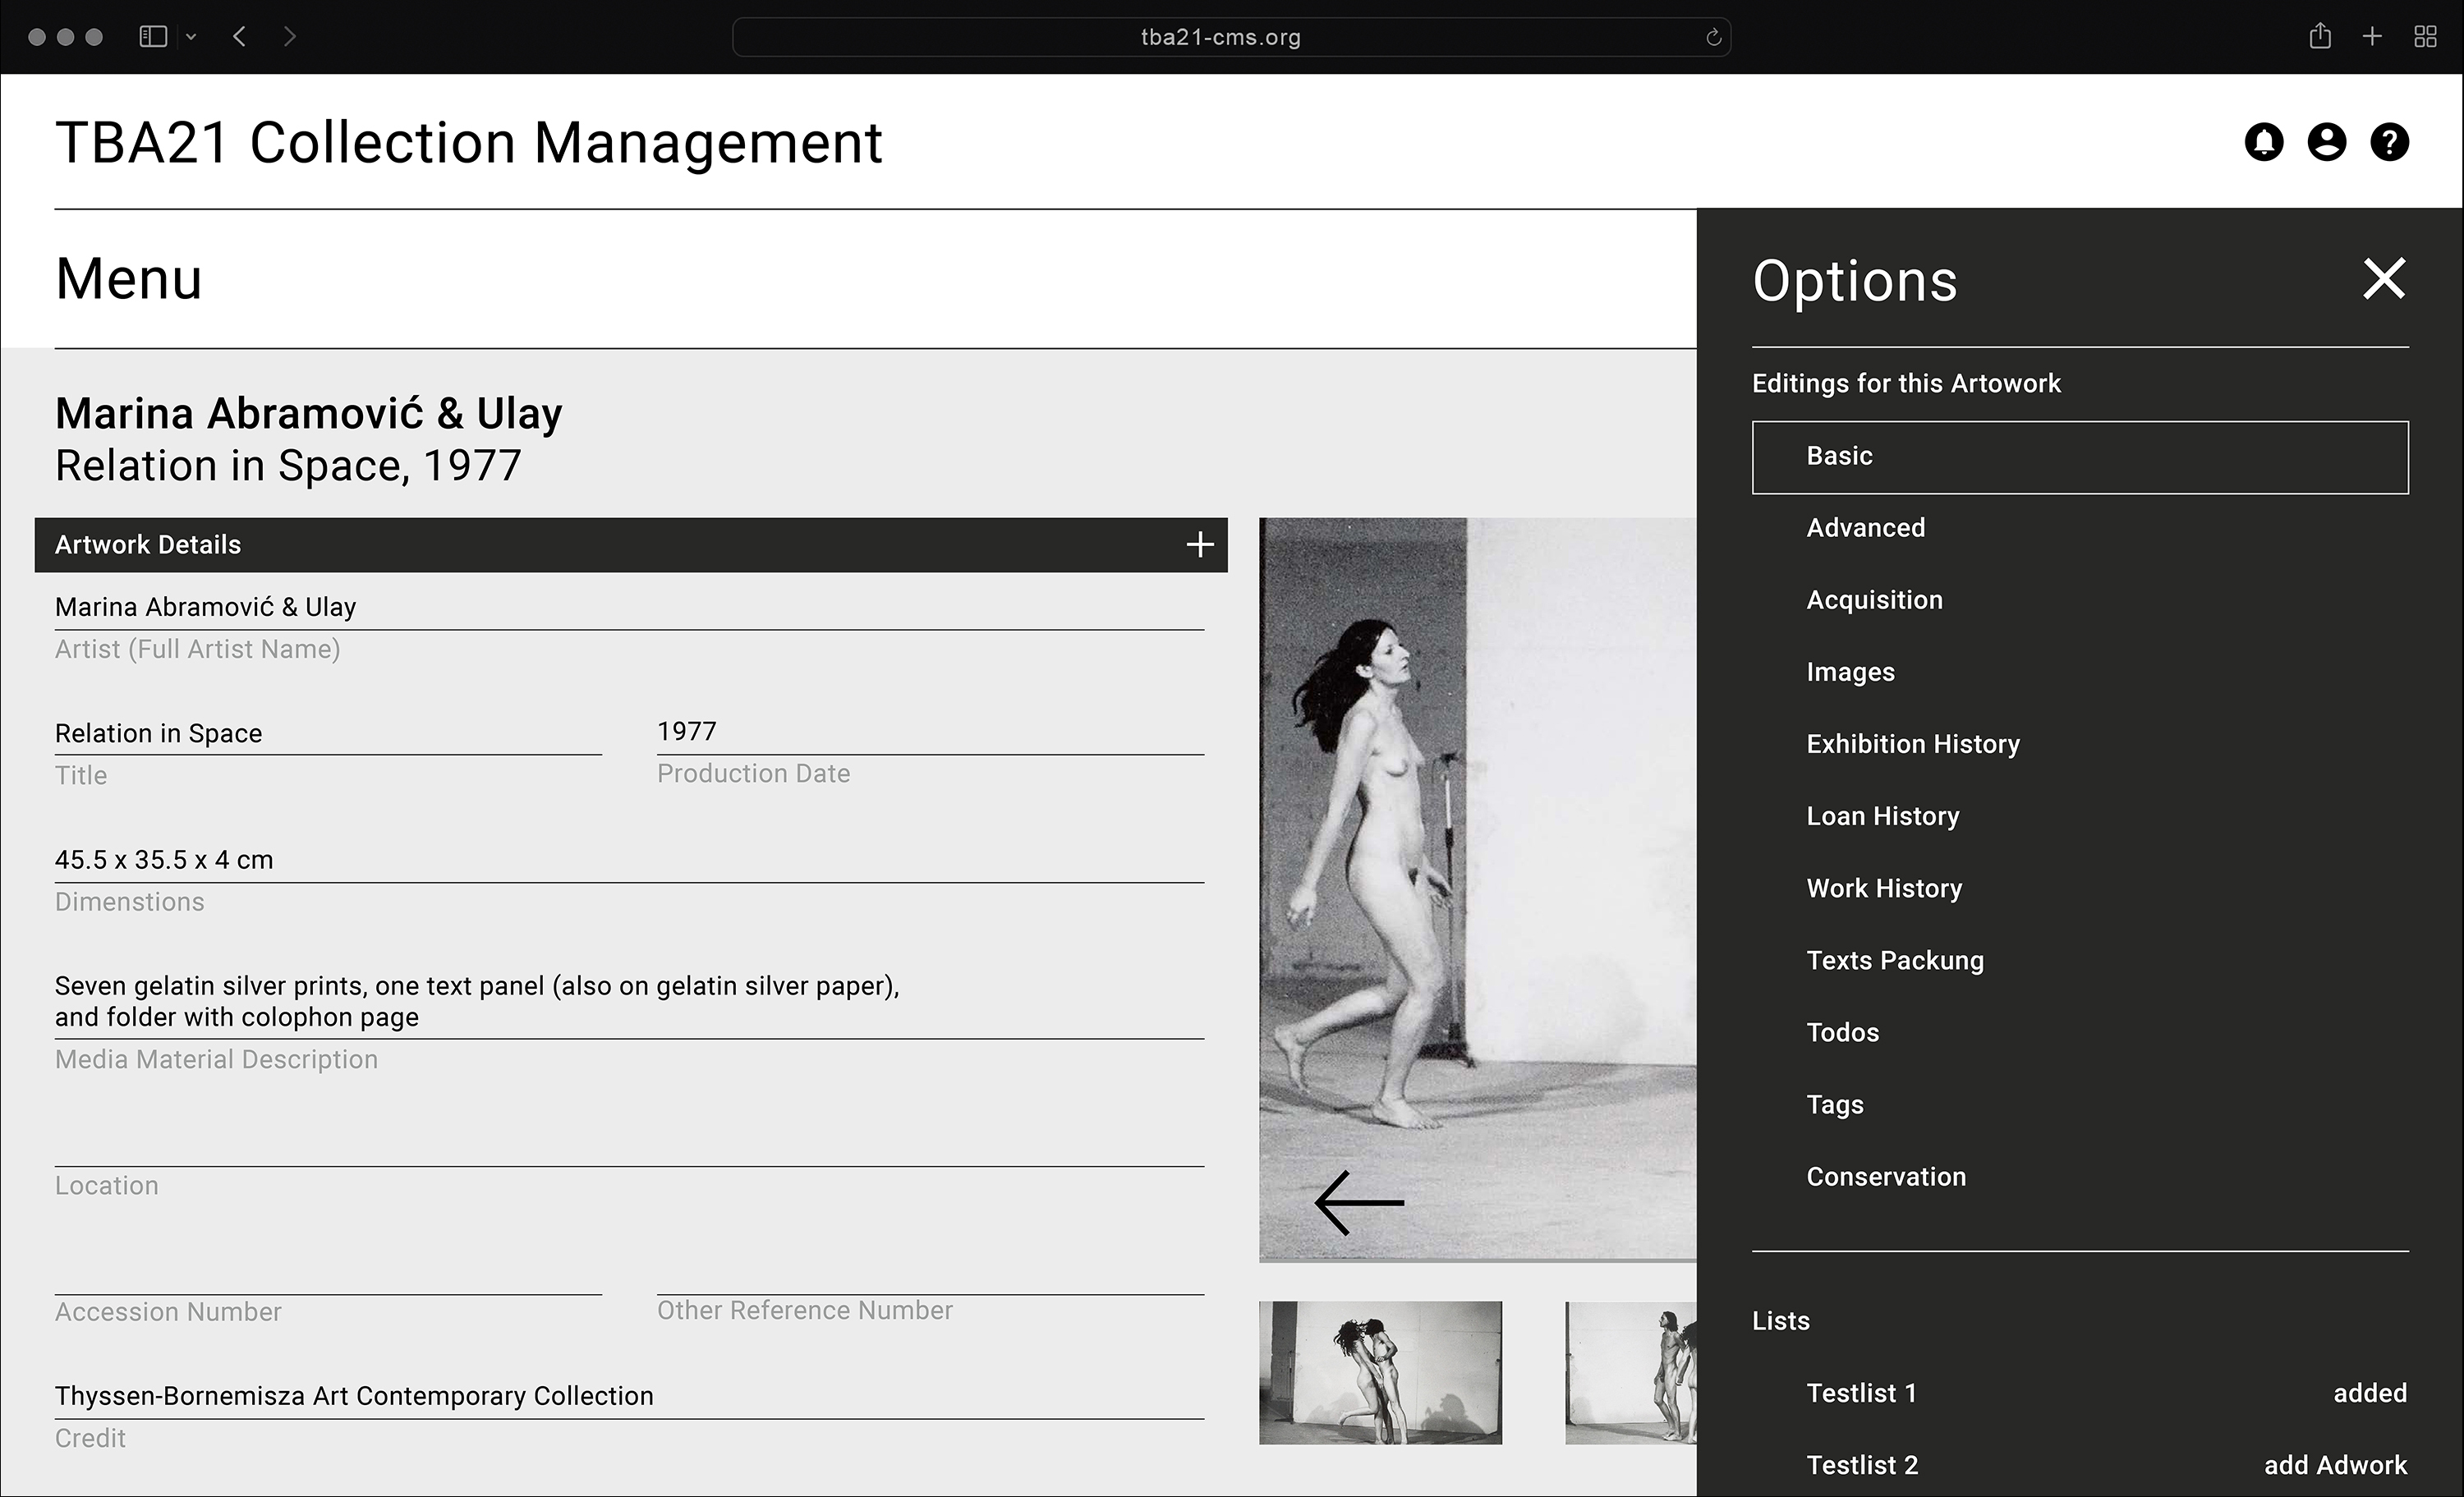Screen dimensions: 2464x1497
Task: Open the notifications bell icon
Action: [x=2264, y=142]
